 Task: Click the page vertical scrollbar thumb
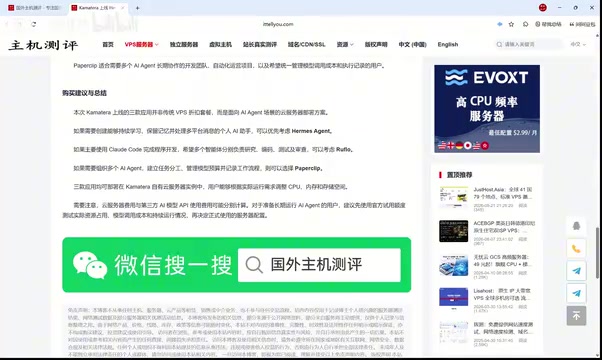click(x=597, y=253)
